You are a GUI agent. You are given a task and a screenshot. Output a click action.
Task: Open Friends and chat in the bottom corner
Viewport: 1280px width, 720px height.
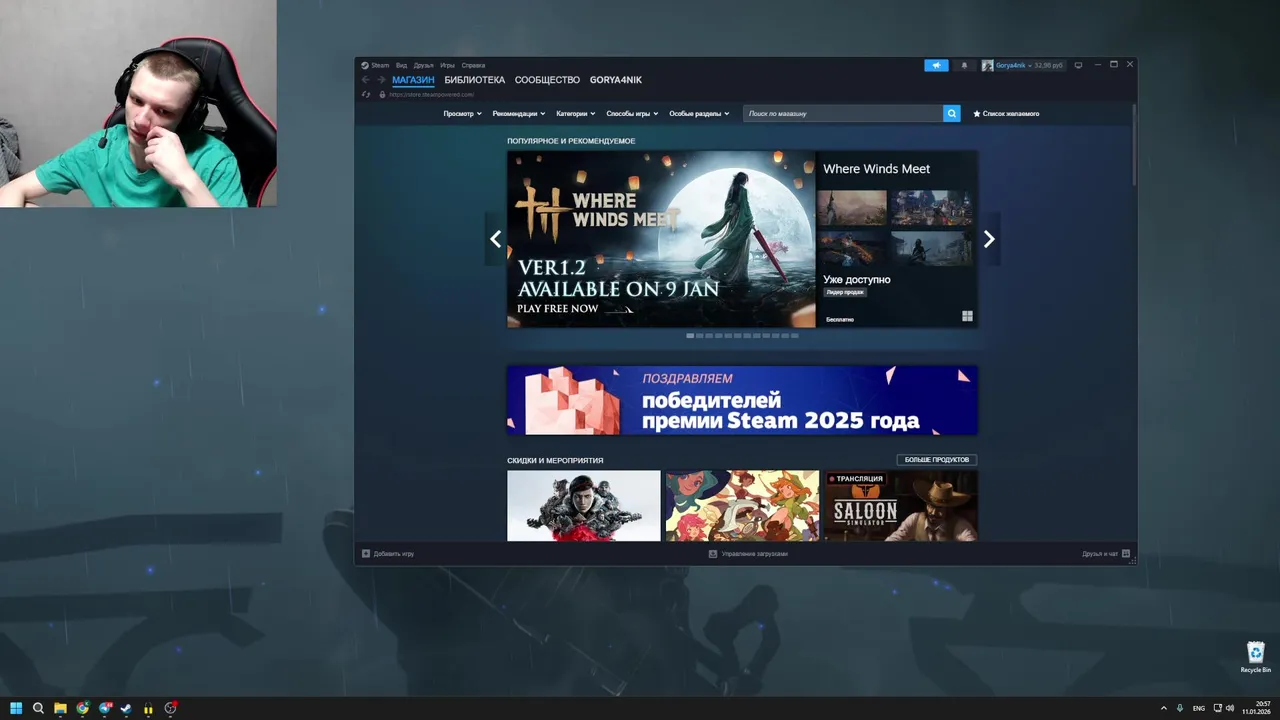coord(1106,553)
